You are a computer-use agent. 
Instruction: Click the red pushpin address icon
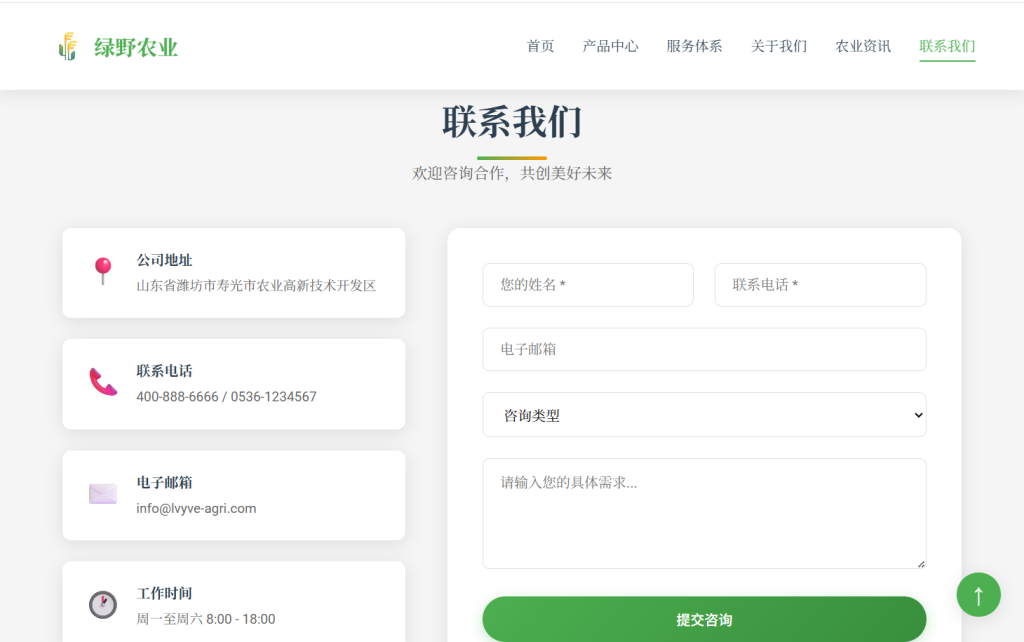(x=103, y=271)
